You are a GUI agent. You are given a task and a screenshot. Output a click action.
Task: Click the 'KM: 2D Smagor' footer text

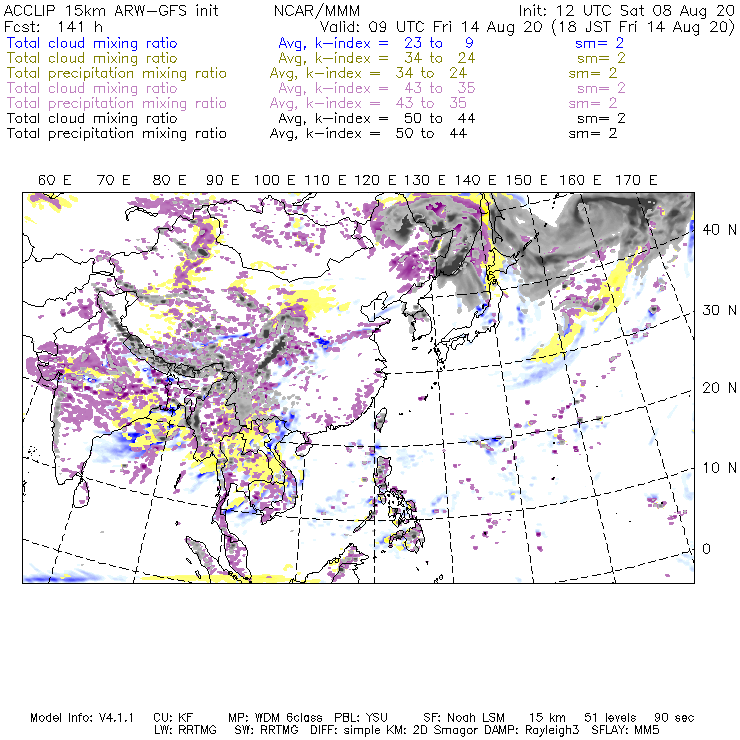point(432,730)
